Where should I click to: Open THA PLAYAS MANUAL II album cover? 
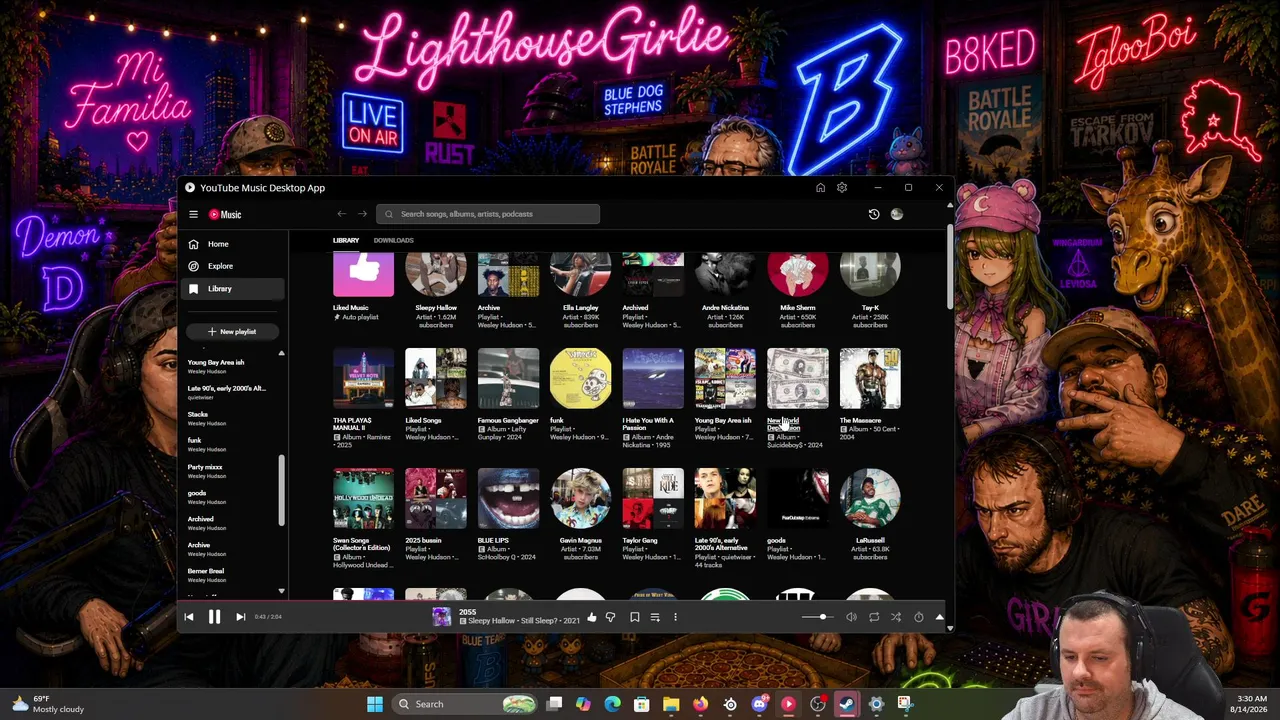(x=363, y=378)
